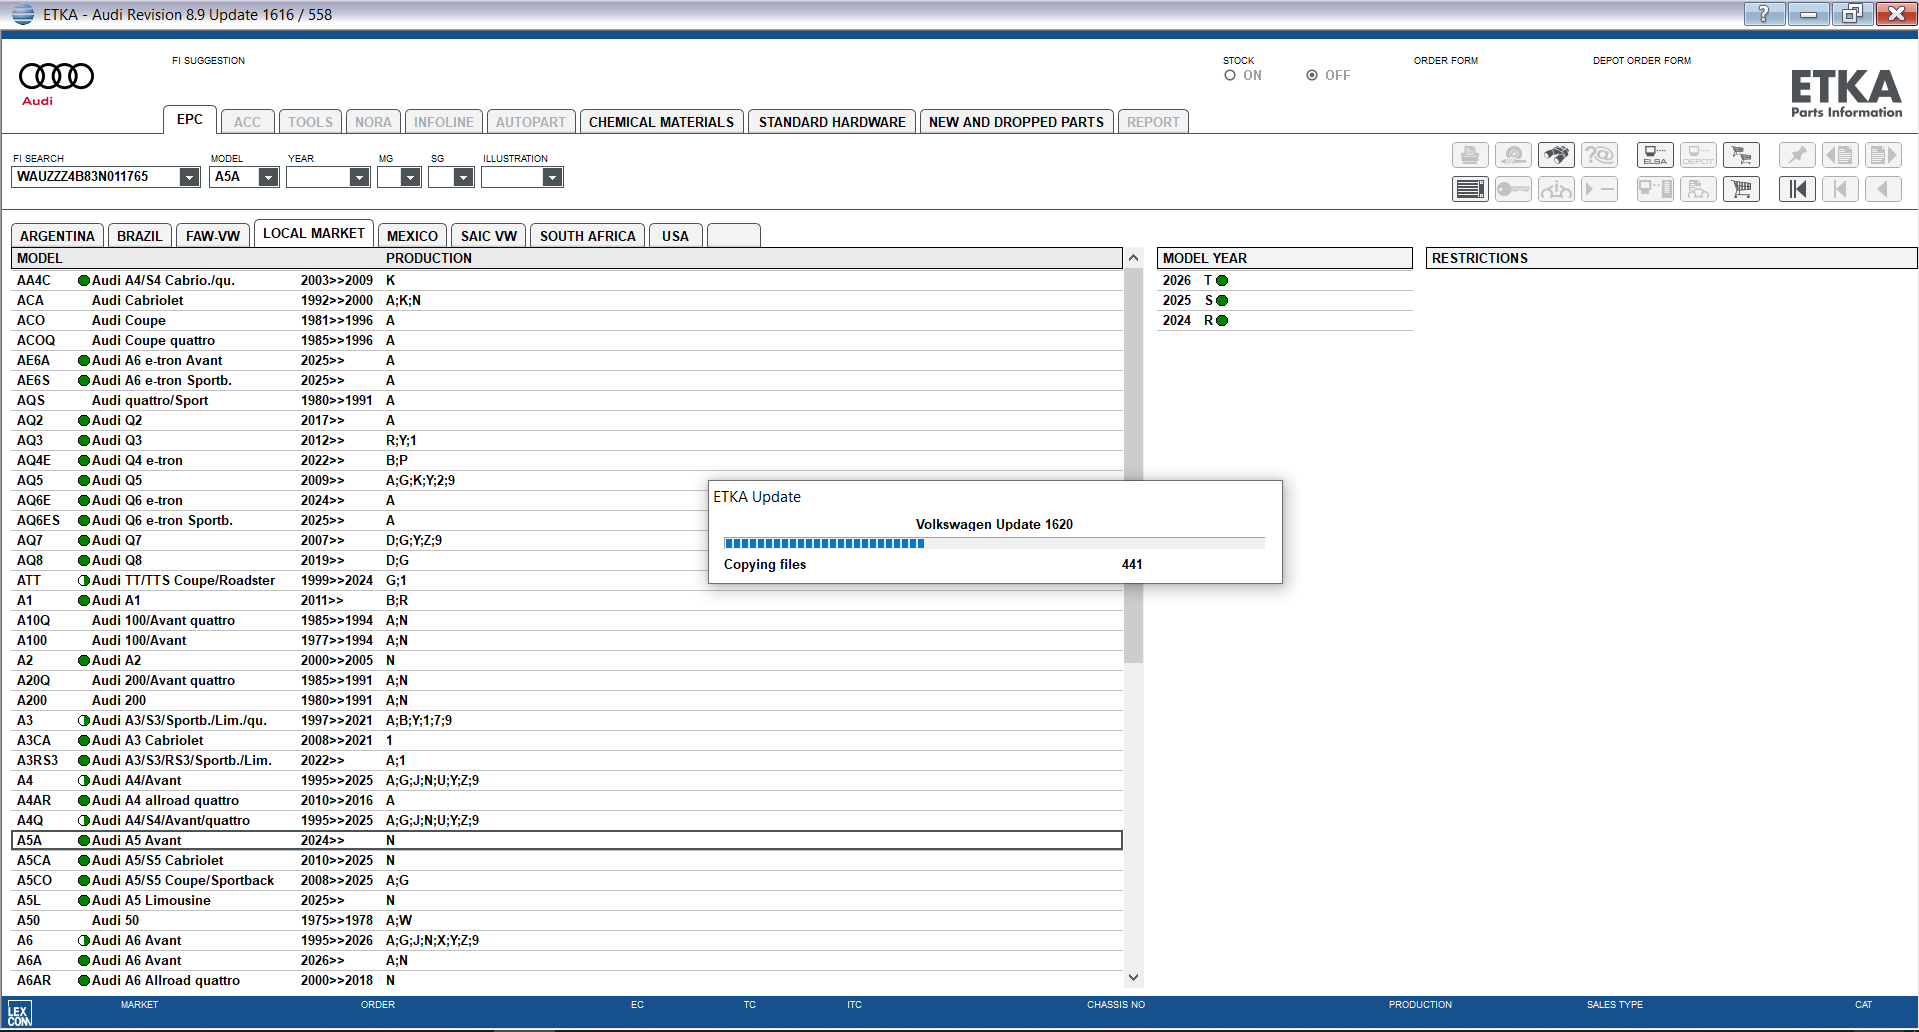Click the key icon in the toolbar

coord(1513,189)
